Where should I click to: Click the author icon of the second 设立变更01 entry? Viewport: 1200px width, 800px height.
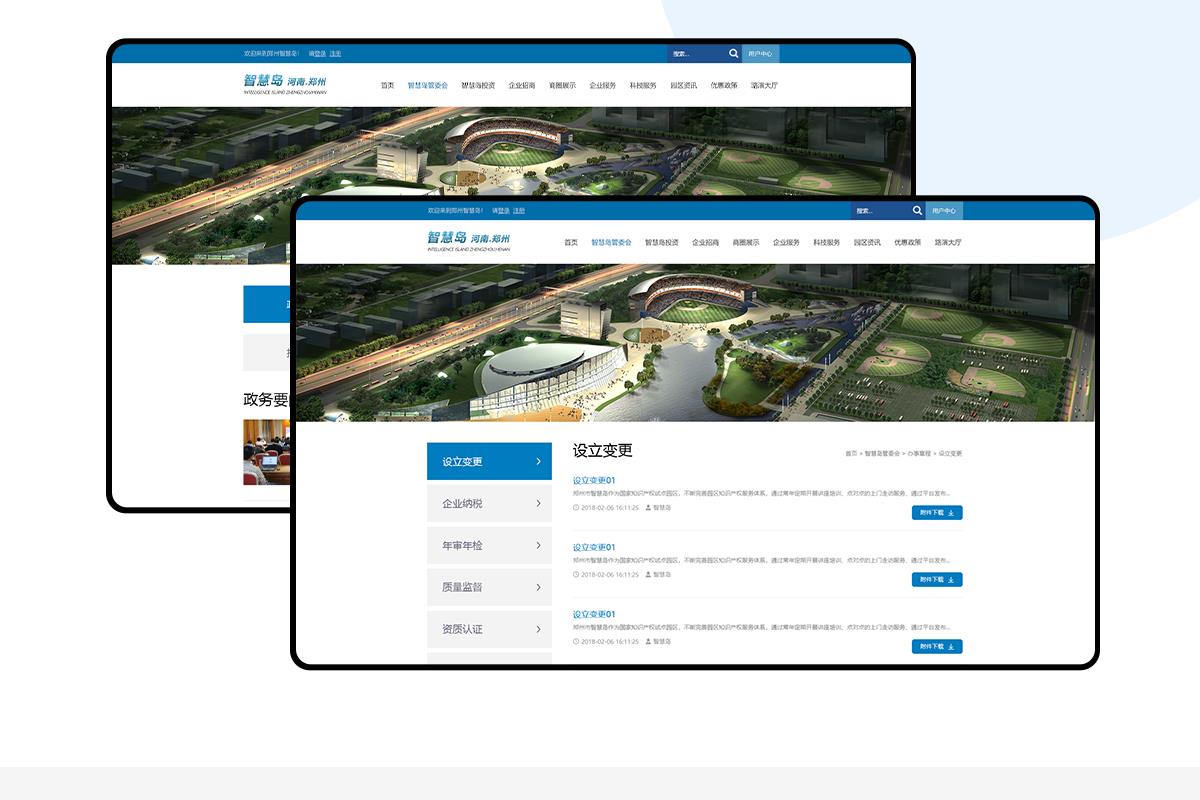tap(648, 575)
